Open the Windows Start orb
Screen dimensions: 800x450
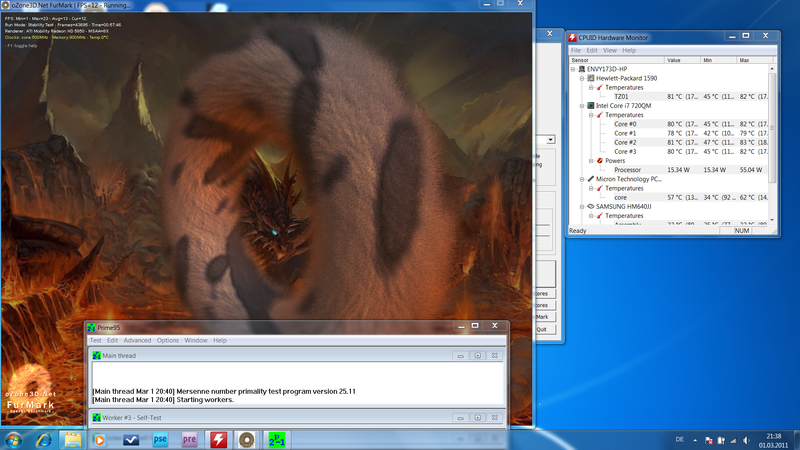(x=13, y=440)
